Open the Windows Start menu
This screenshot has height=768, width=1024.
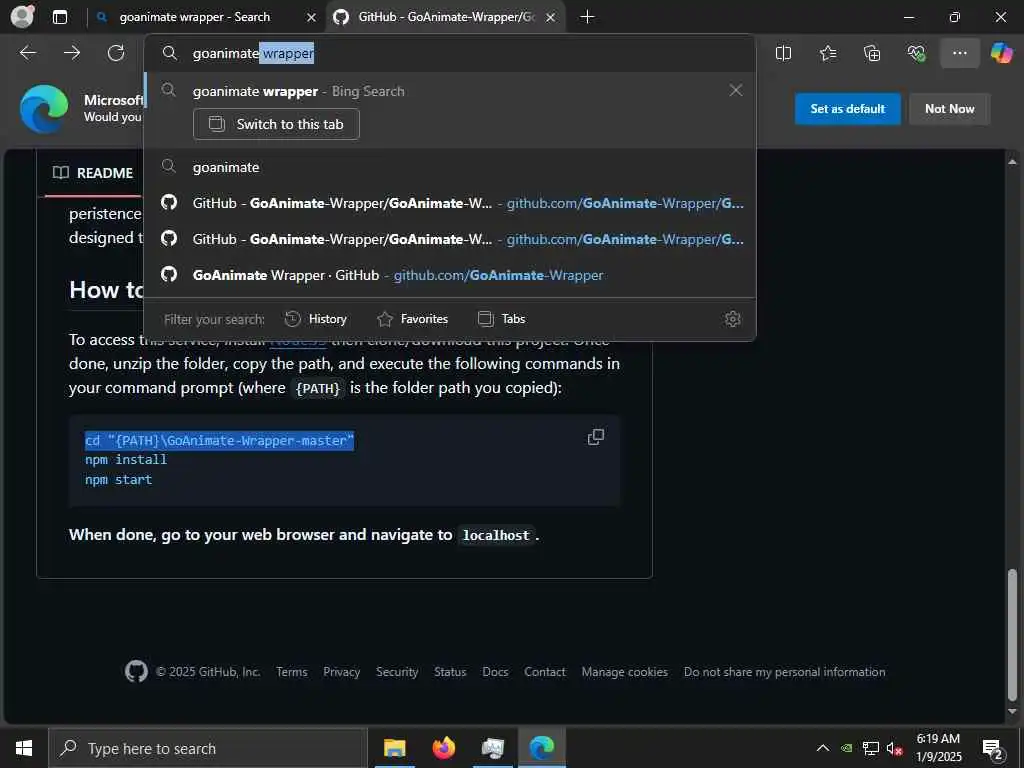pyautogui.click(x=24, y=748)
